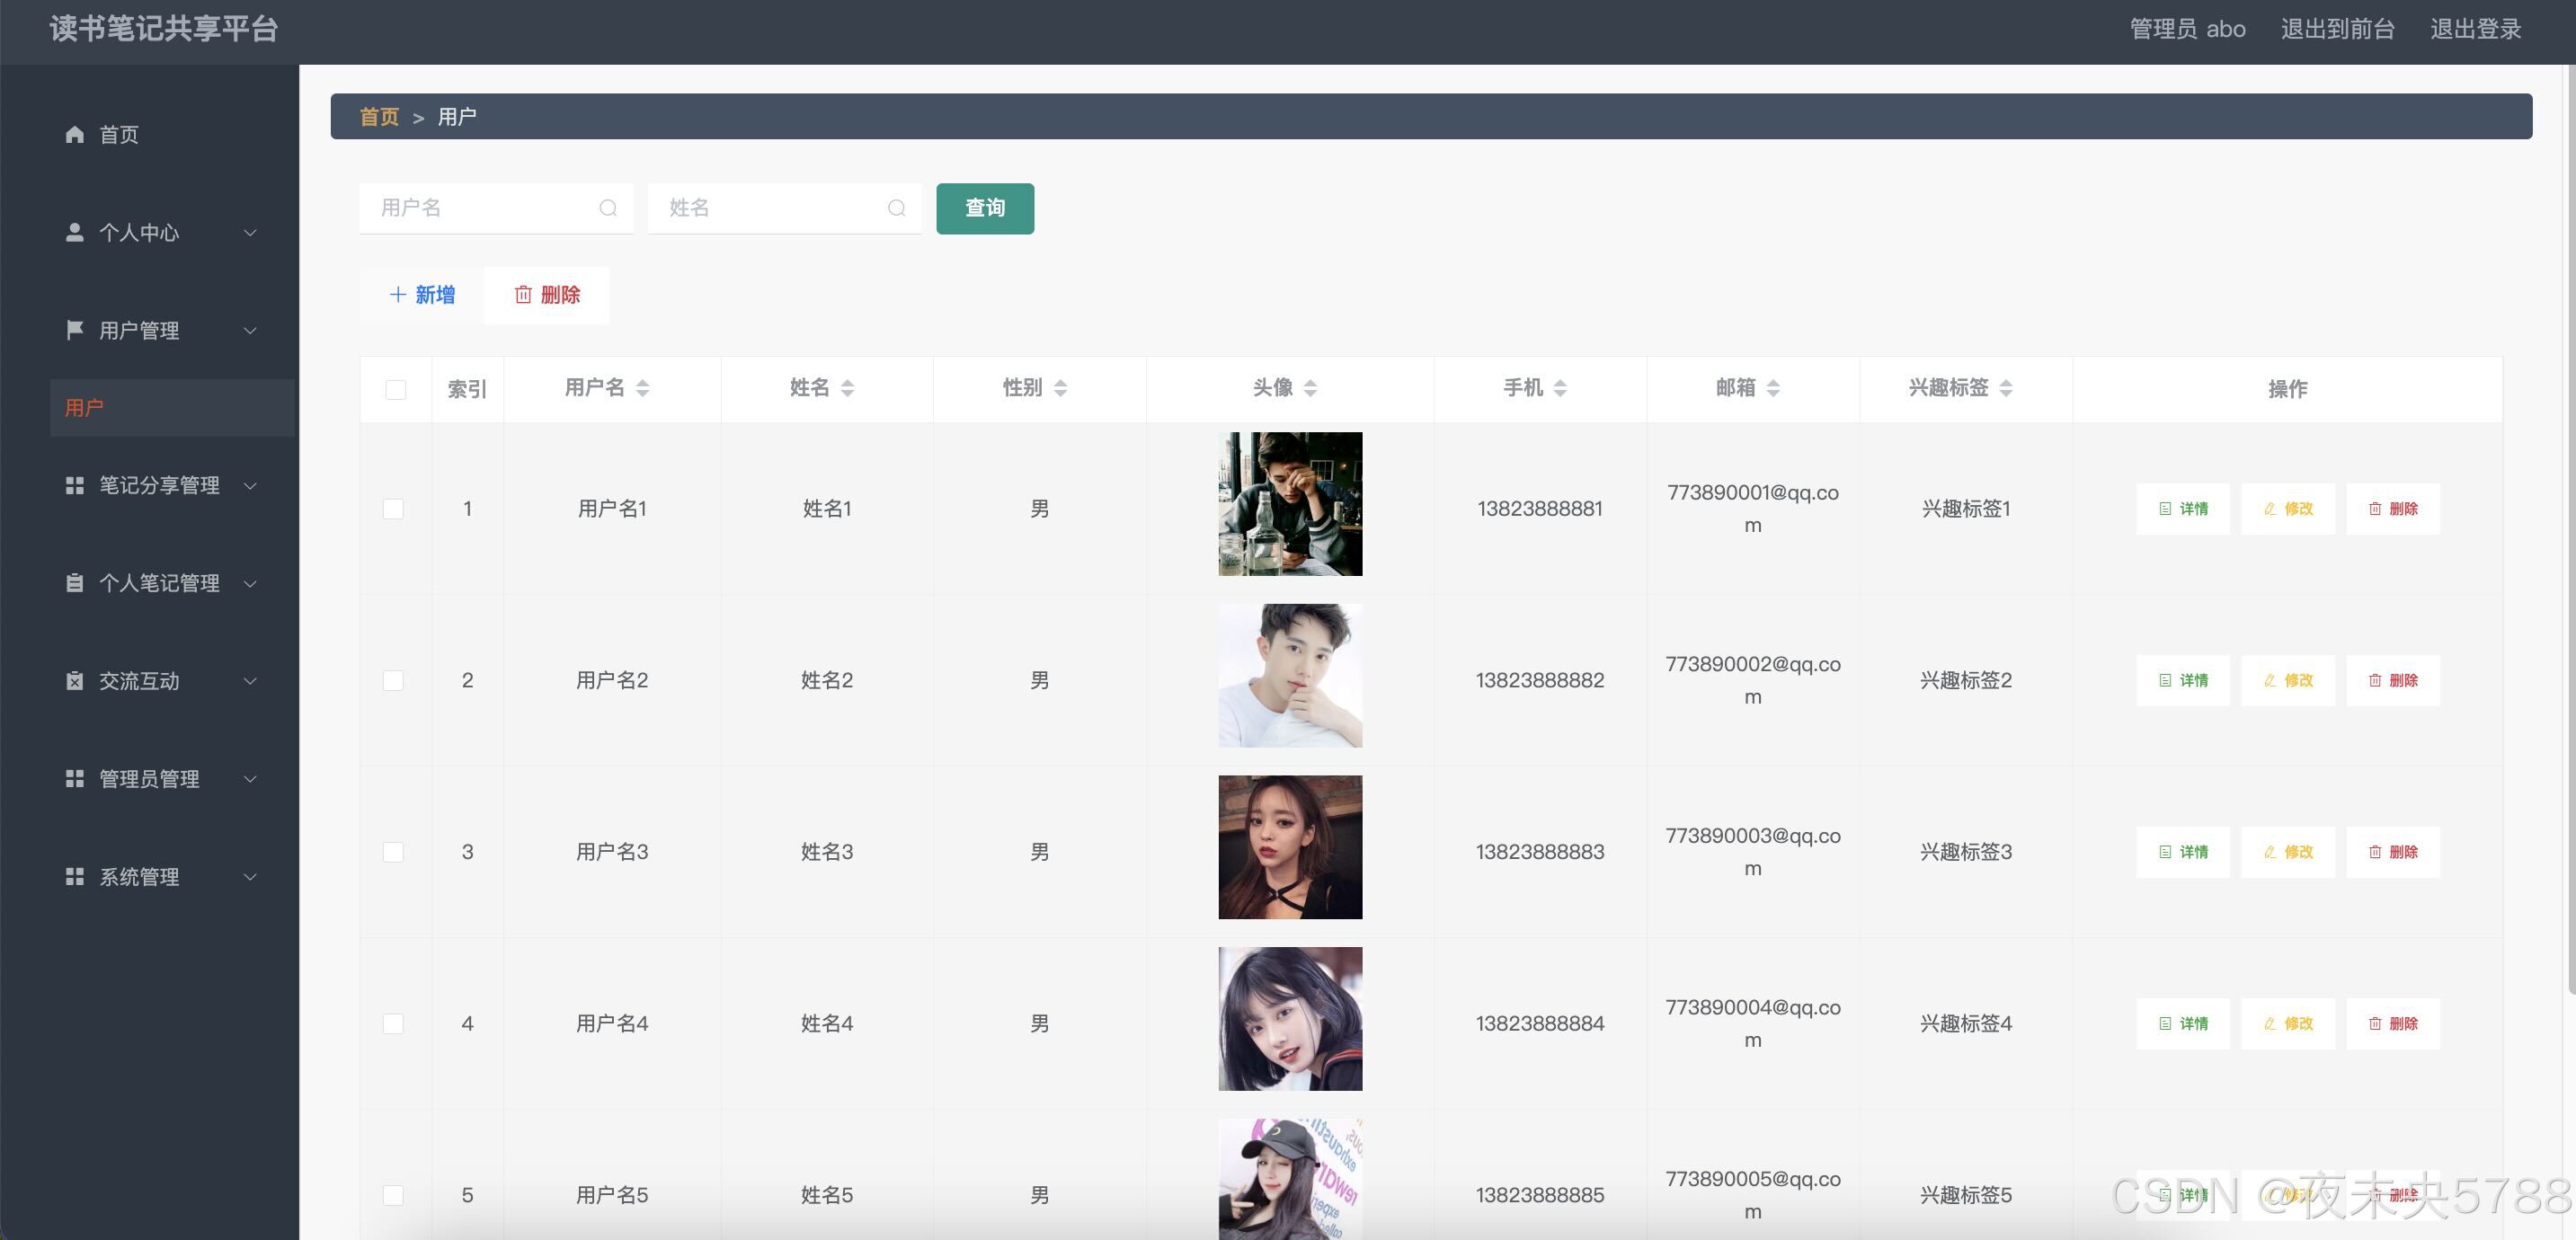This screenshot has width=2576, height=1240.
Task: Expand the 管理员管理 menu chevron
Action: pos(250,779)
